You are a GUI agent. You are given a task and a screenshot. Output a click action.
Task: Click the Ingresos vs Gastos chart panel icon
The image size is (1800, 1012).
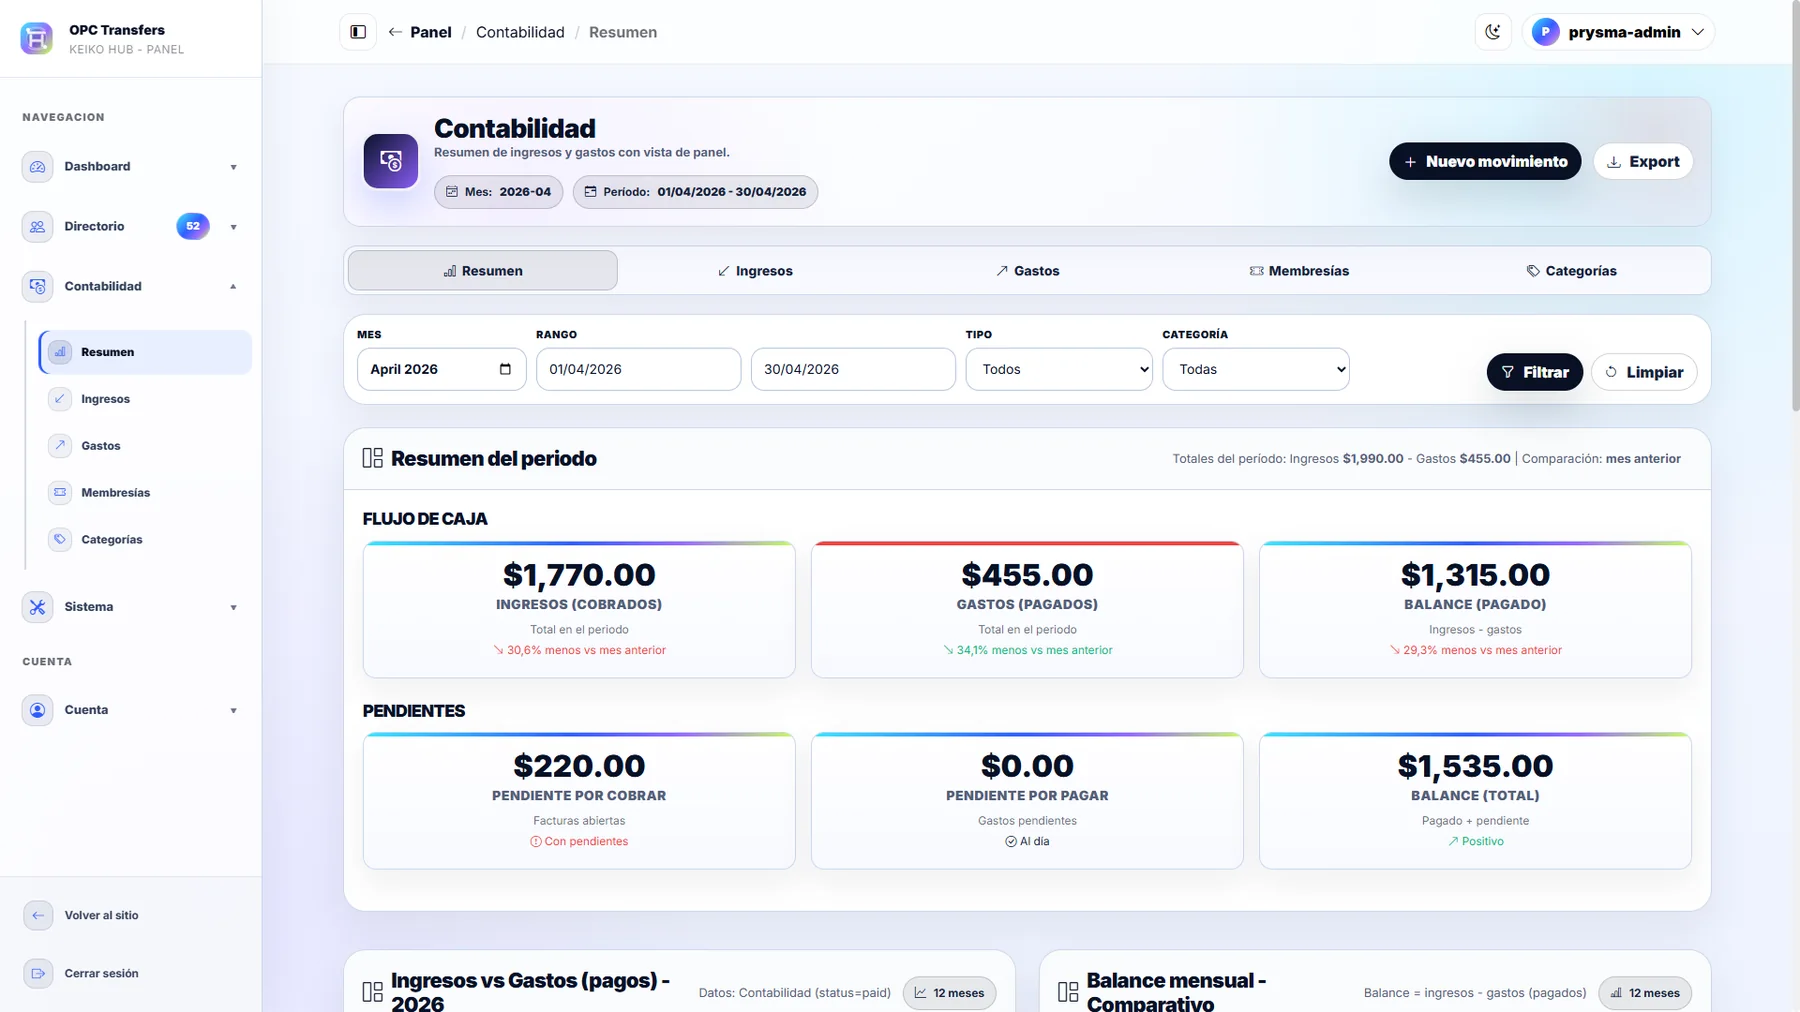[373, 992]
